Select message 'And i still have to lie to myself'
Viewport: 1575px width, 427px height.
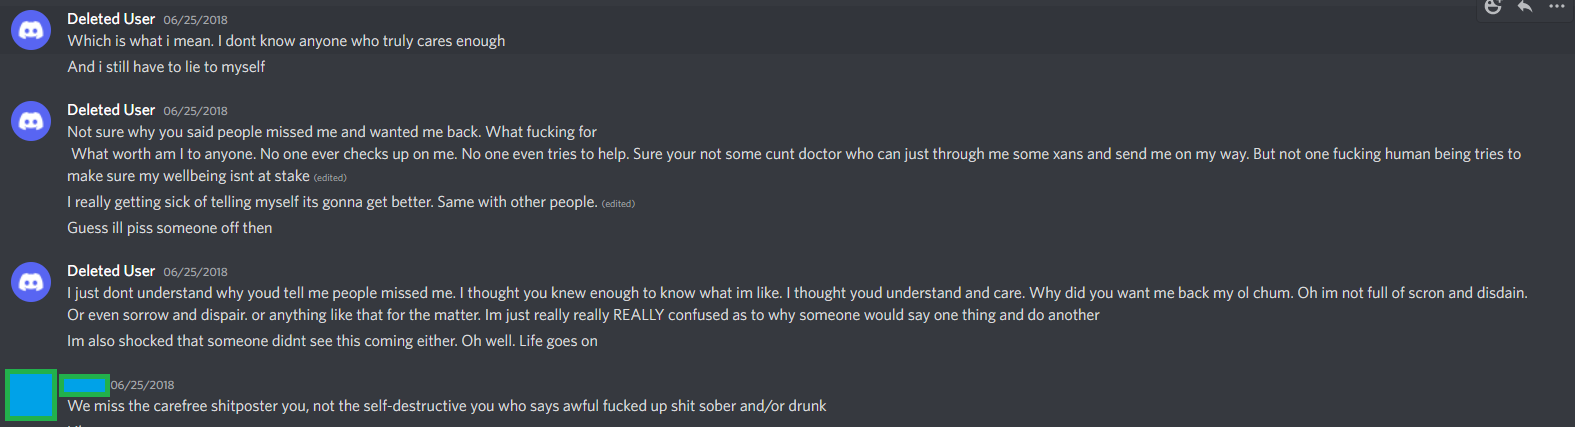tap(166, 67)
